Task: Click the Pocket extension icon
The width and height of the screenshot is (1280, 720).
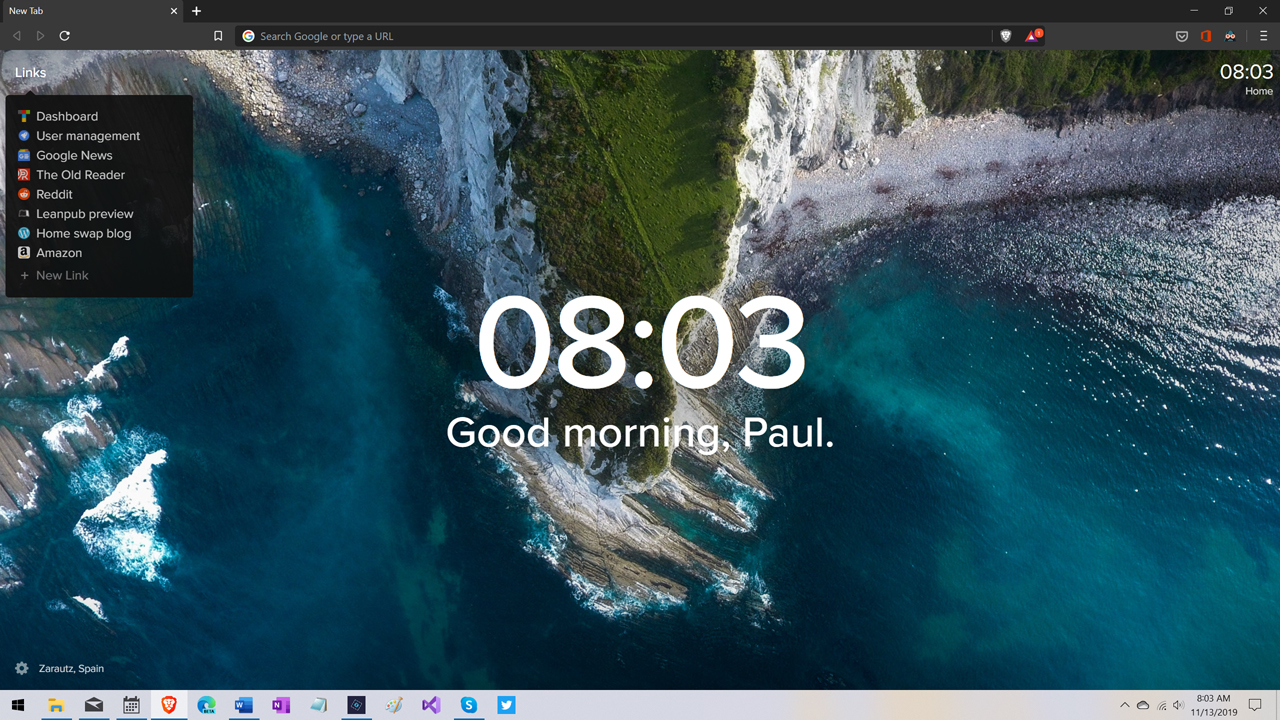Action: pyautogui.click(x=1182, y=36)
